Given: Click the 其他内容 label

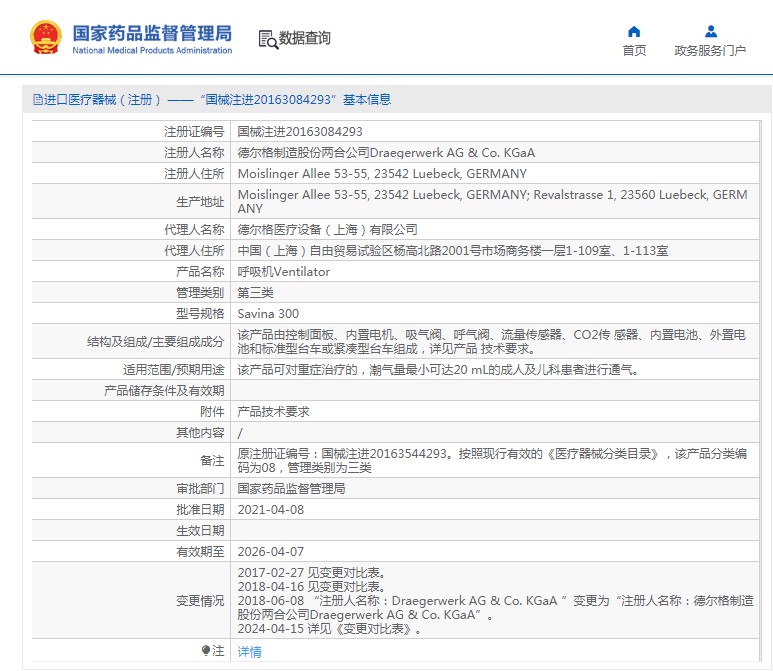Looking at the screenshot, I should [x=200, y=433].
